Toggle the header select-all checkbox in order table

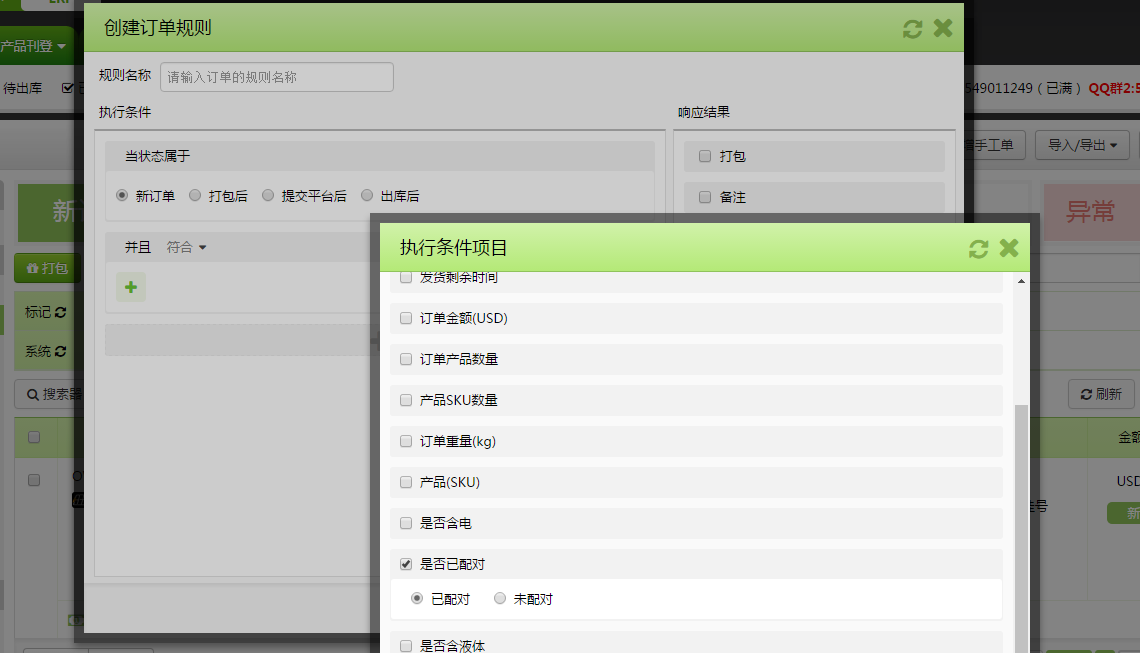pyautogui.click(x=33, y=437)
